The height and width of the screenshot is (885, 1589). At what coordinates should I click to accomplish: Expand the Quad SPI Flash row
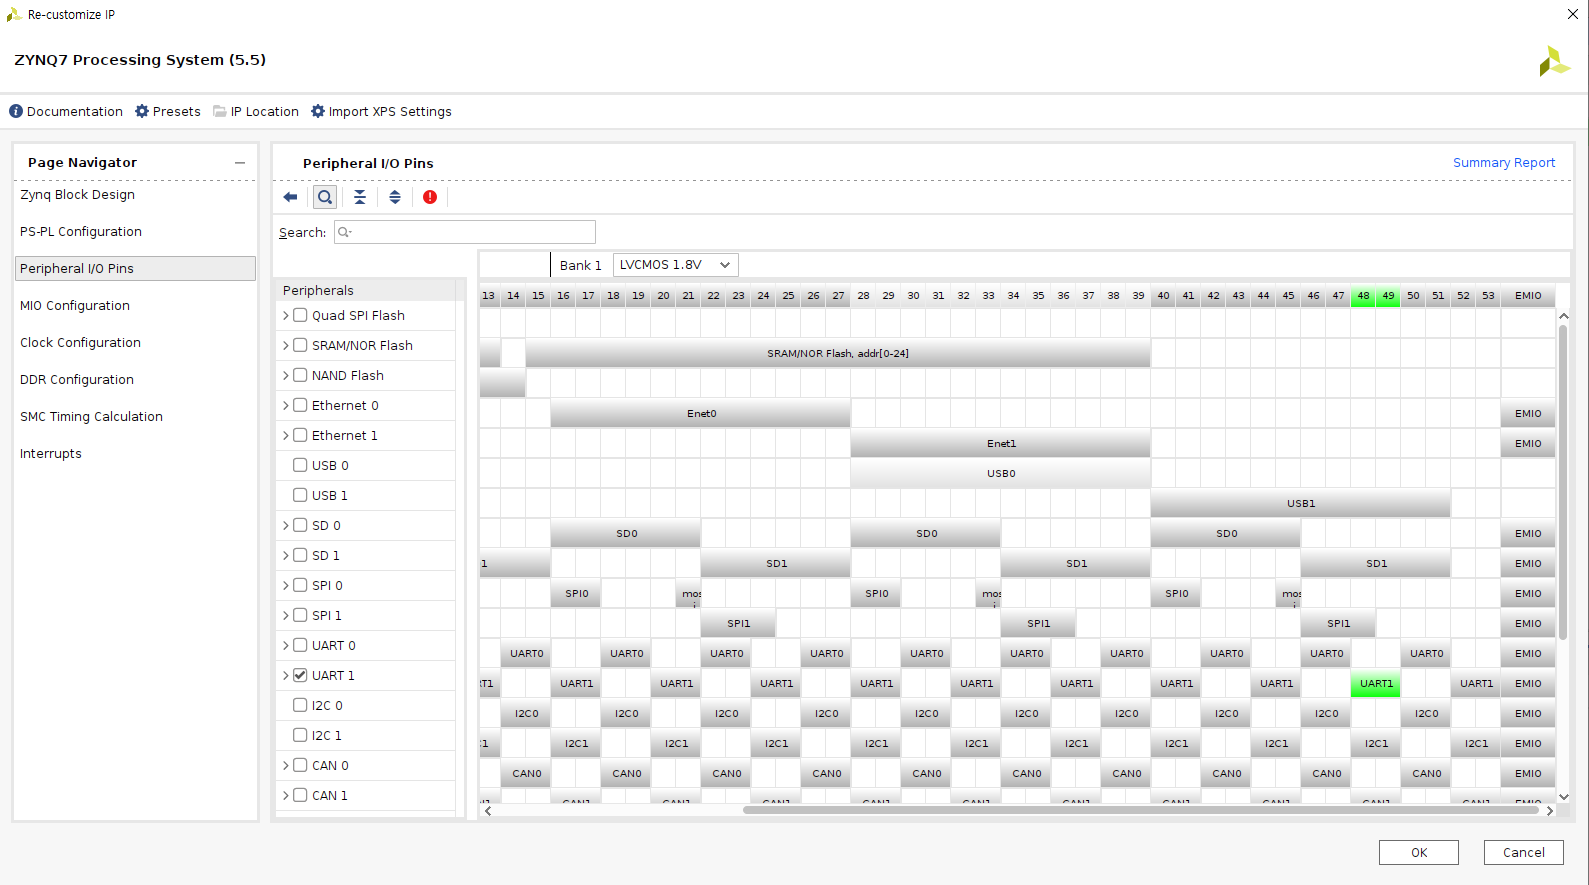click(x=286, y=315)
